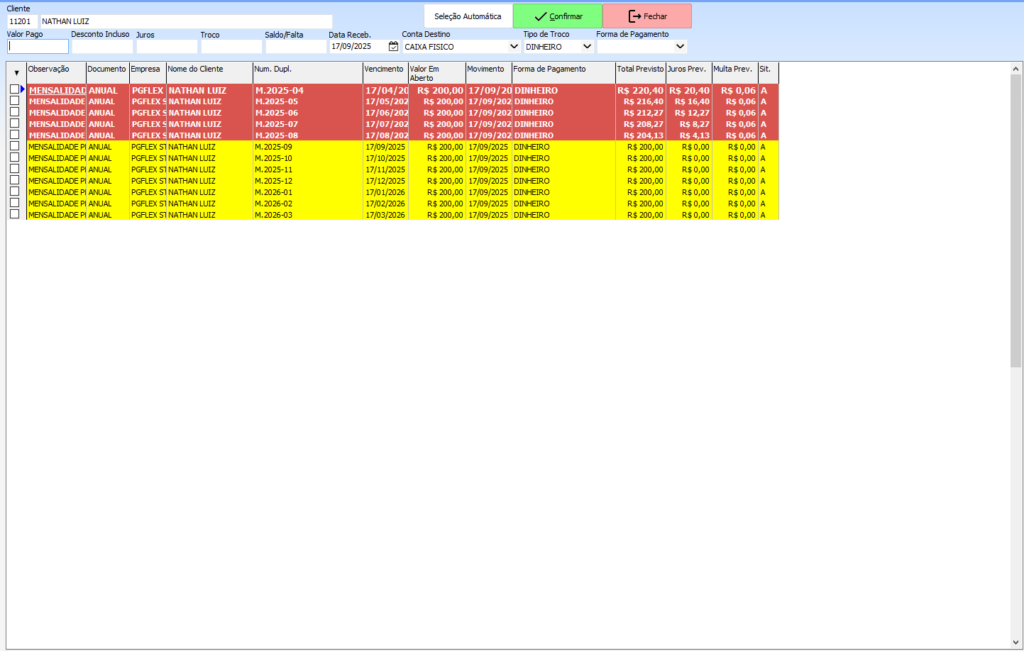Click the green Confirmar button
The height and width of the screenshot is (651, 1024).
(558, 16)
